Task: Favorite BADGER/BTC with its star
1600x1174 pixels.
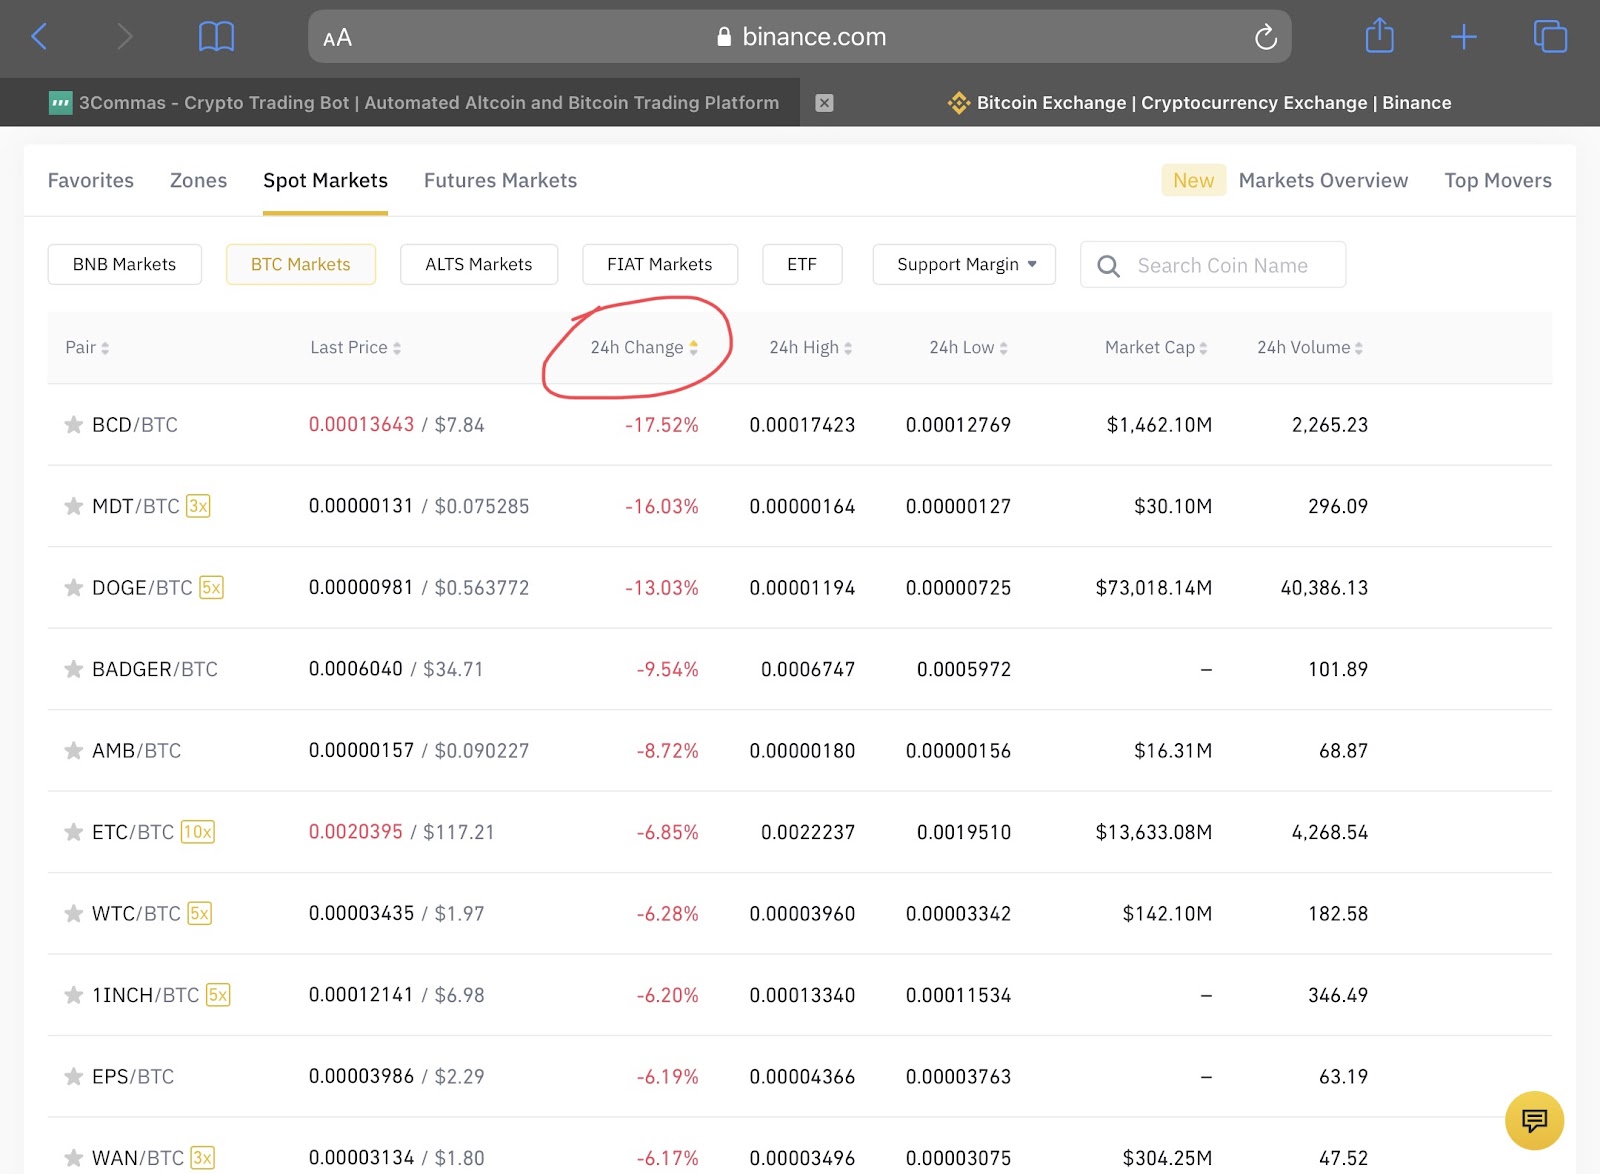Action: pos(73,669)
